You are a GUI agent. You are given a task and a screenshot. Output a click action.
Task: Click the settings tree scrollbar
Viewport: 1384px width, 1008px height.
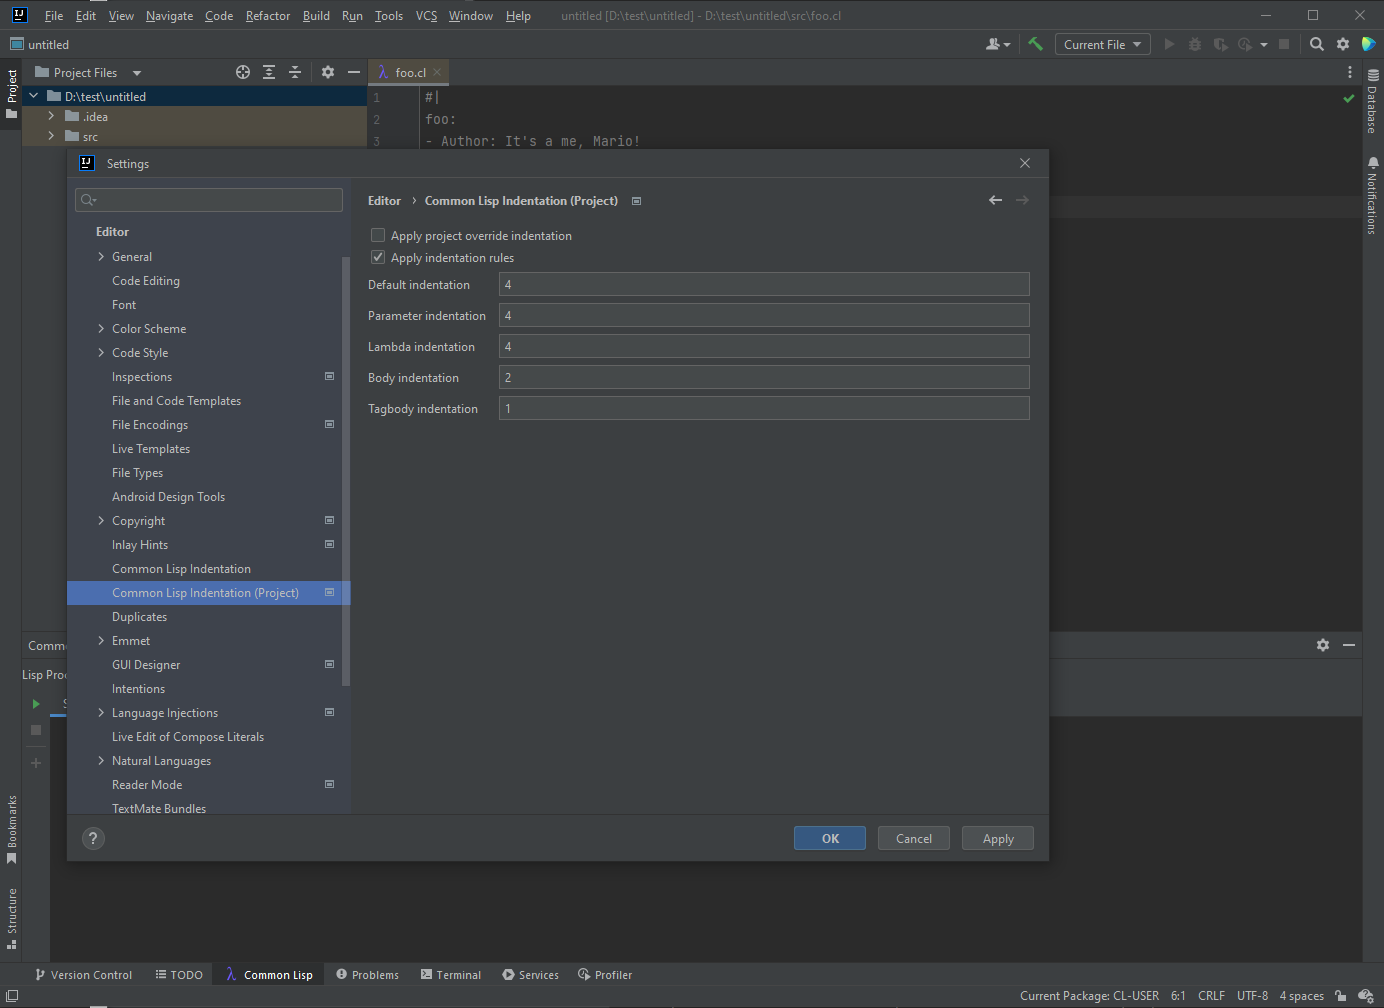(346, 470)
